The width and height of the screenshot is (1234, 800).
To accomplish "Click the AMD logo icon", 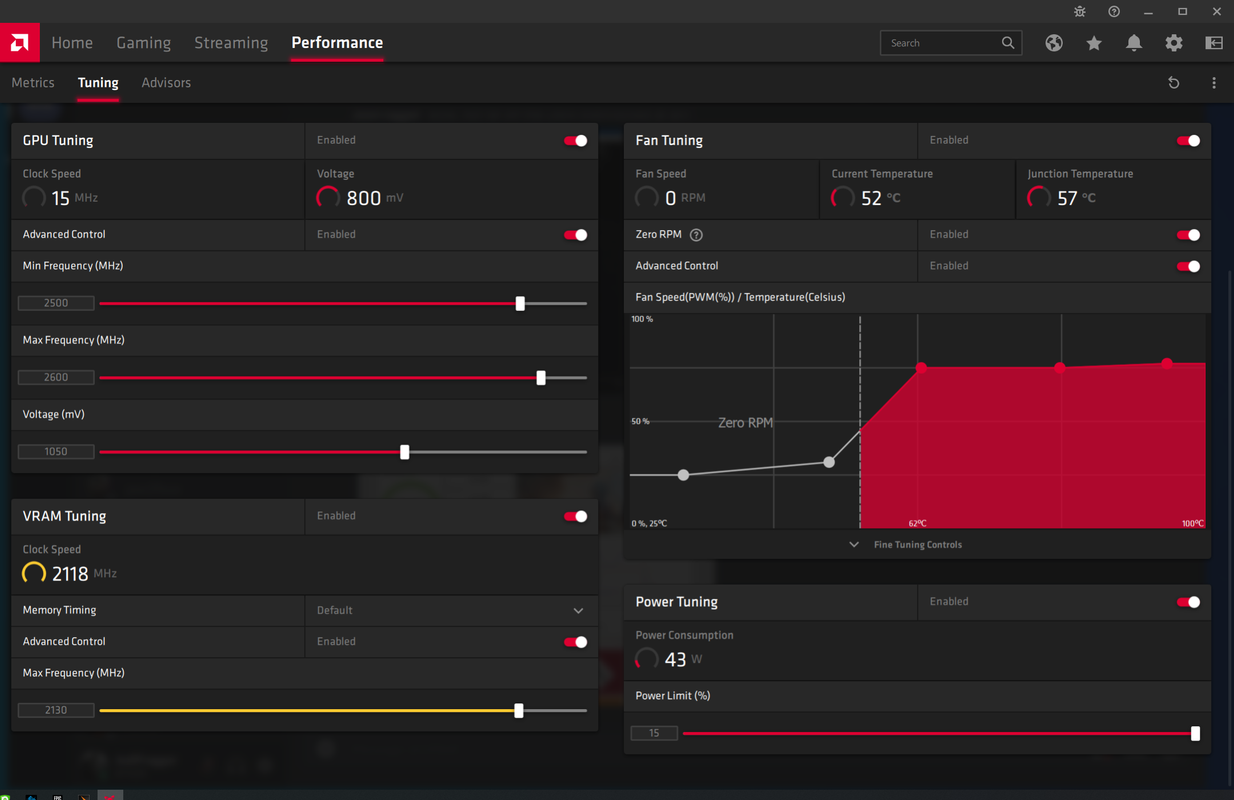I will [x=19, y=43].
